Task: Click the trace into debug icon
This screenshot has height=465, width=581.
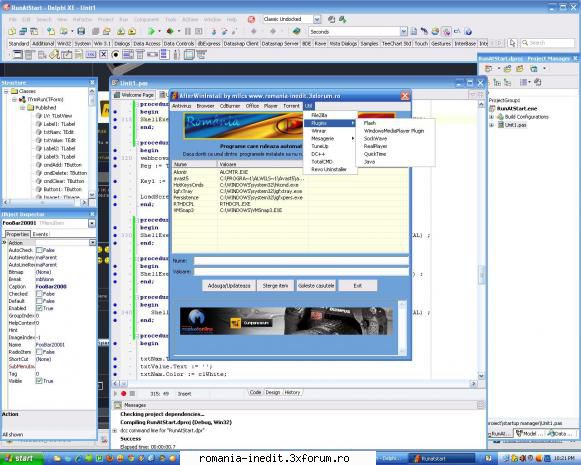Action: (x=213, y=31)
